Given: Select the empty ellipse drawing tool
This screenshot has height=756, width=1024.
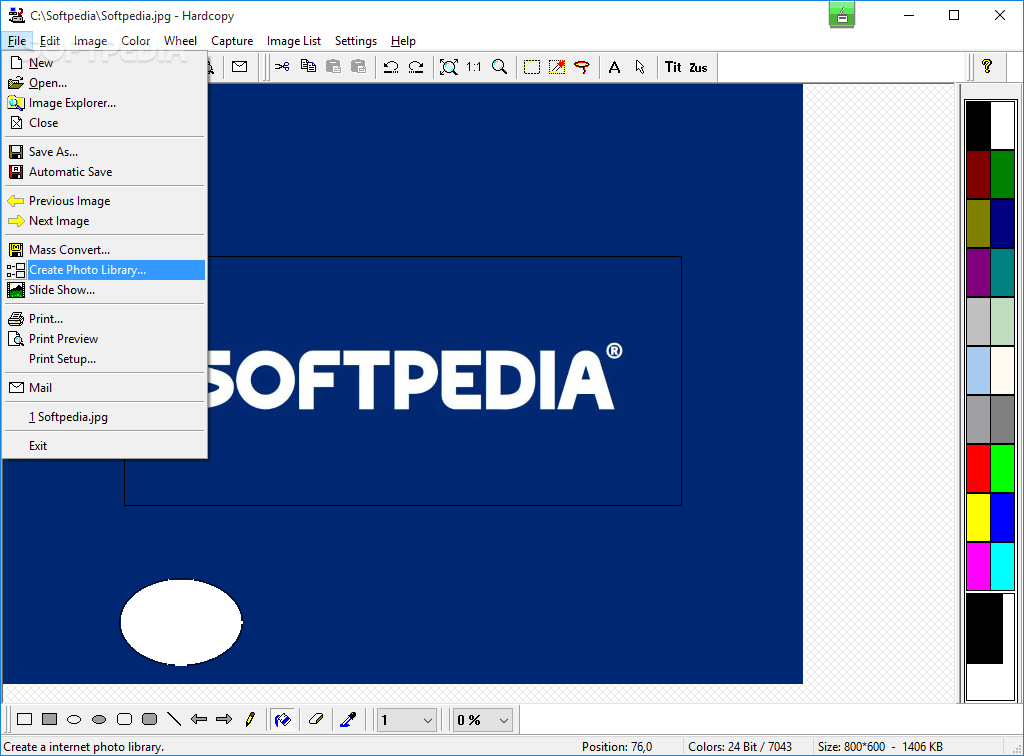Looking at the screenshot, I should pyautogui.click(x=74, y=719).
